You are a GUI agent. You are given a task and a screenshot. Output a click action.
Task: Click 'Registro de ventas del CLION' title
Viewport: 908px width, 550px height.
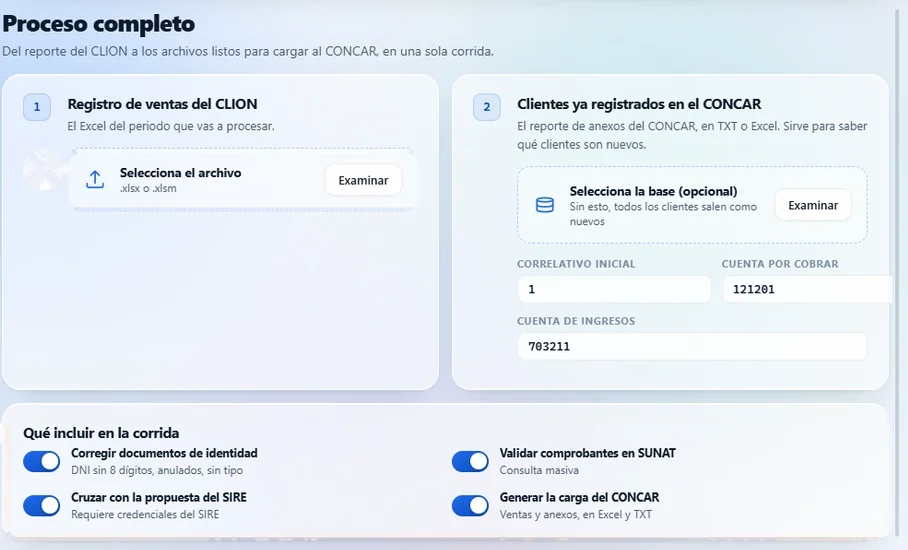[x=162, y=104]
